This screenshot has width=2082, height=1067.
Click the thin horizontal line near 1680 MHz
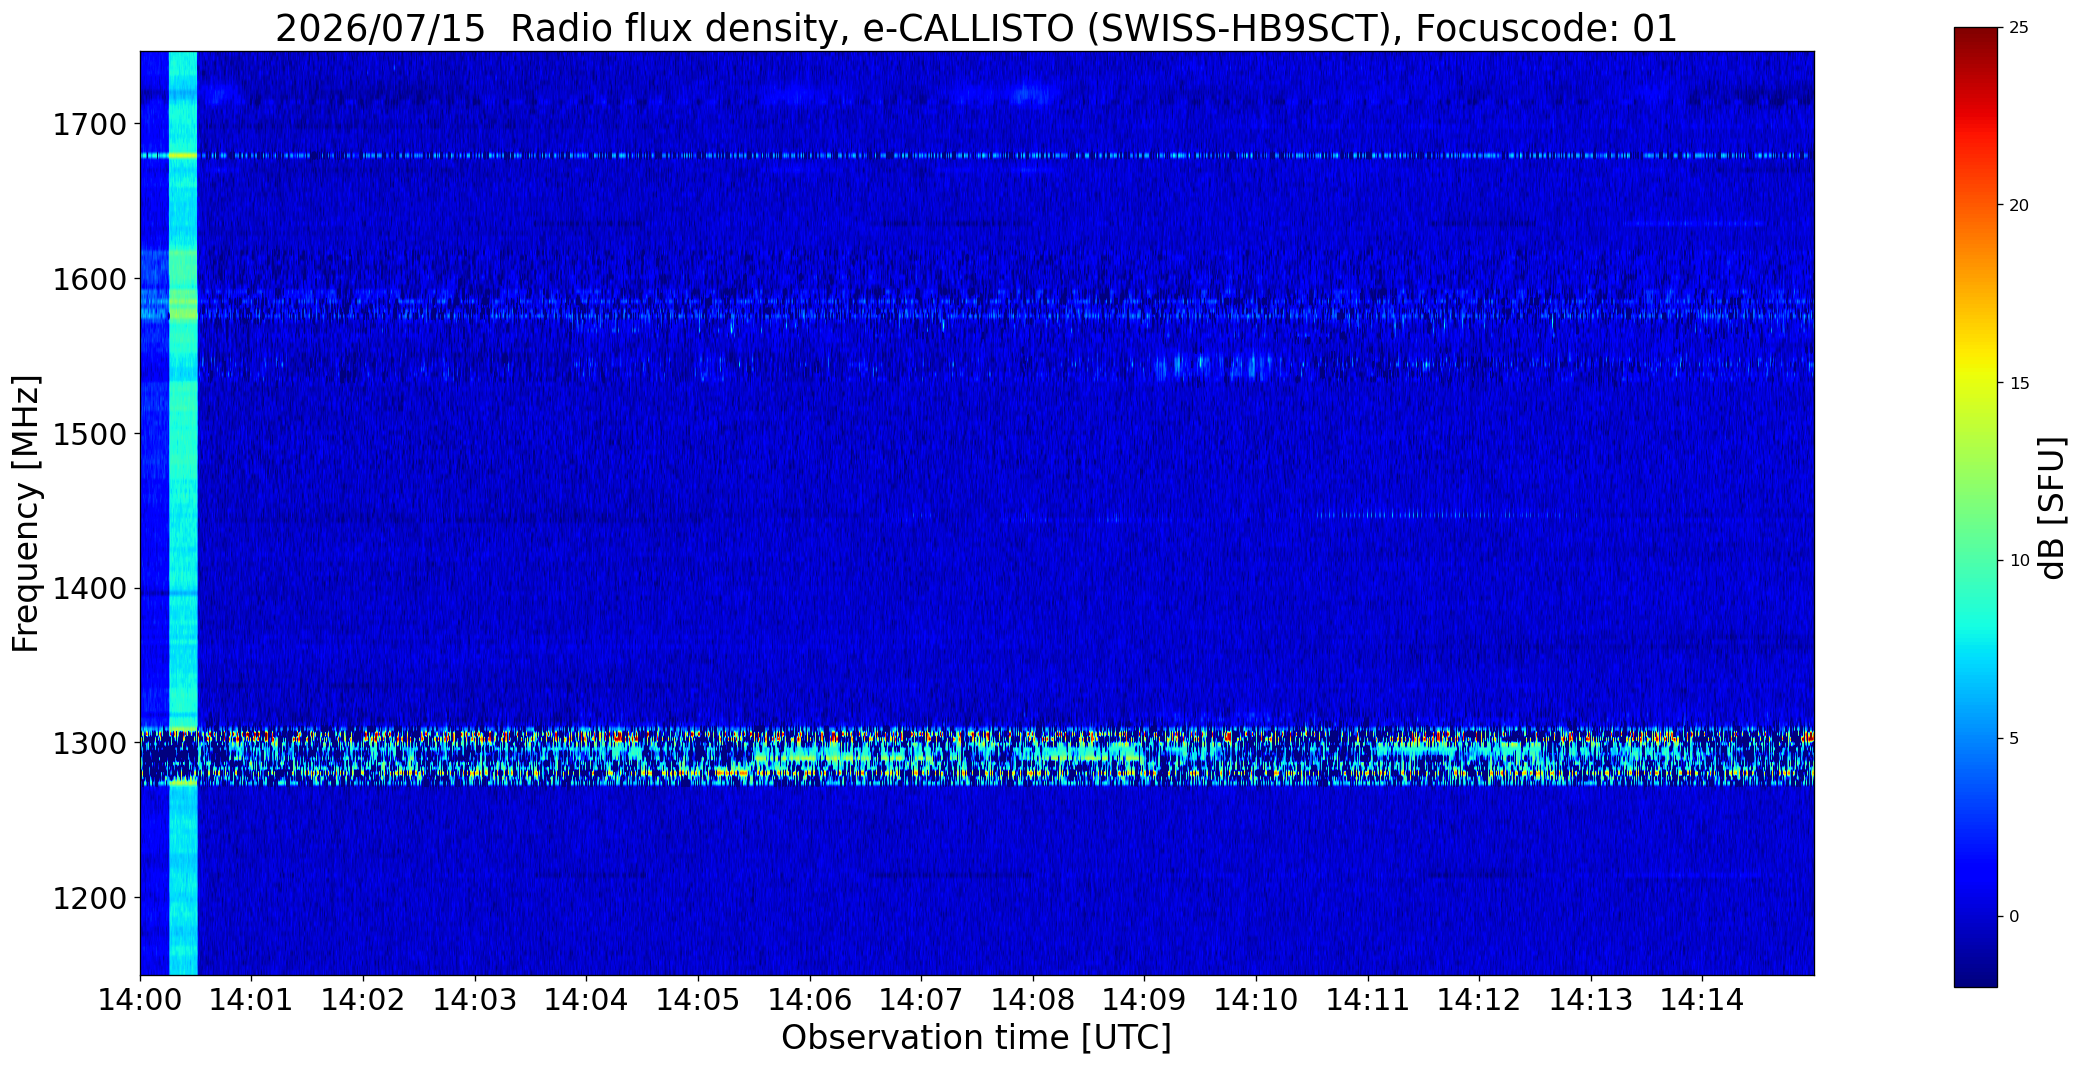pyautogui.click(x=976, y=155)
